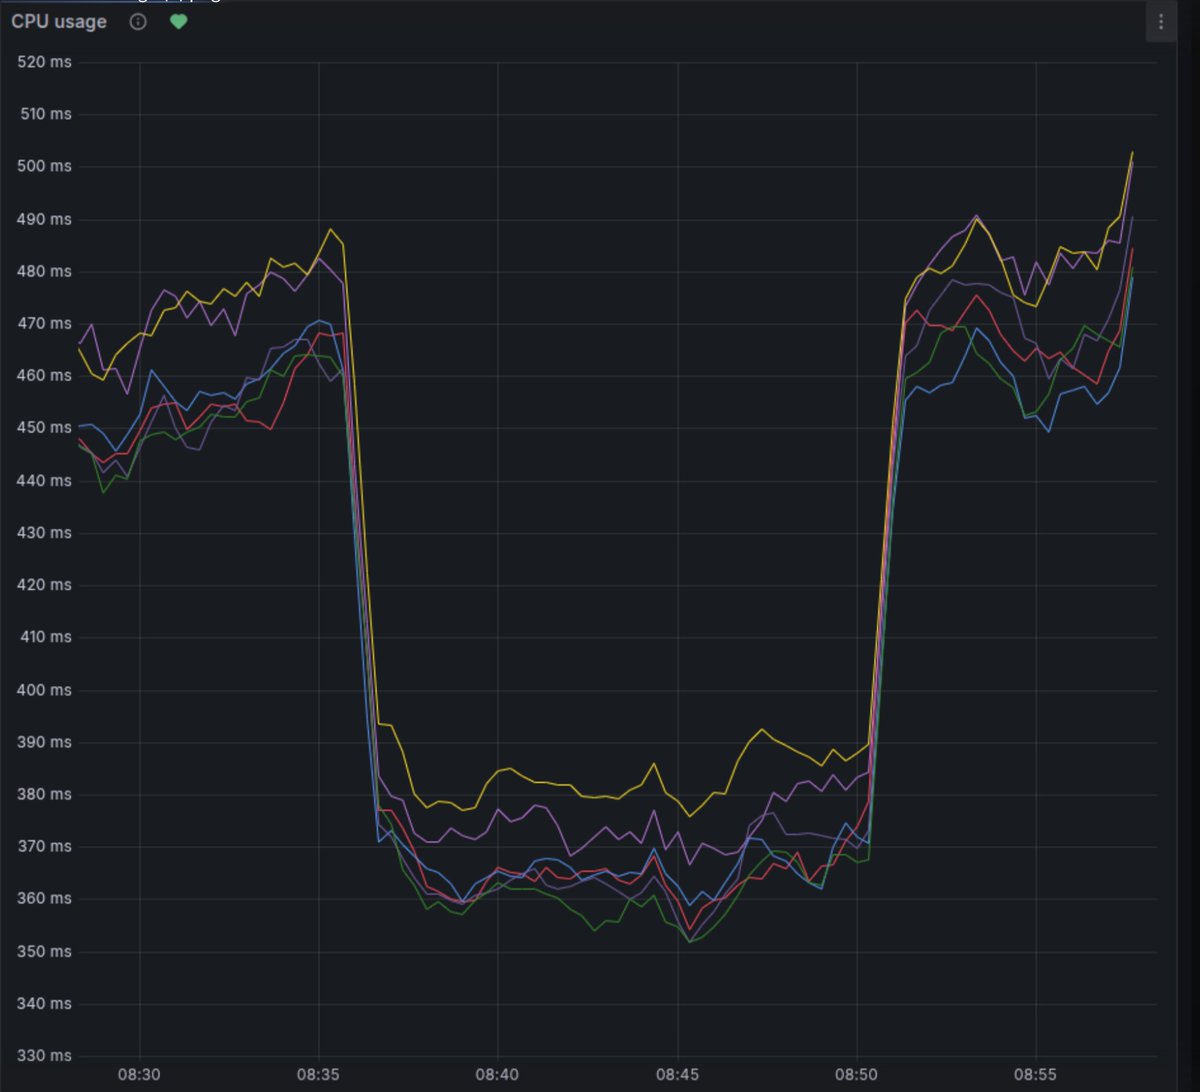Screen dimensions: 1200x1092
Task: Click the 08:30 time axis label
Action: (139, 1074)
